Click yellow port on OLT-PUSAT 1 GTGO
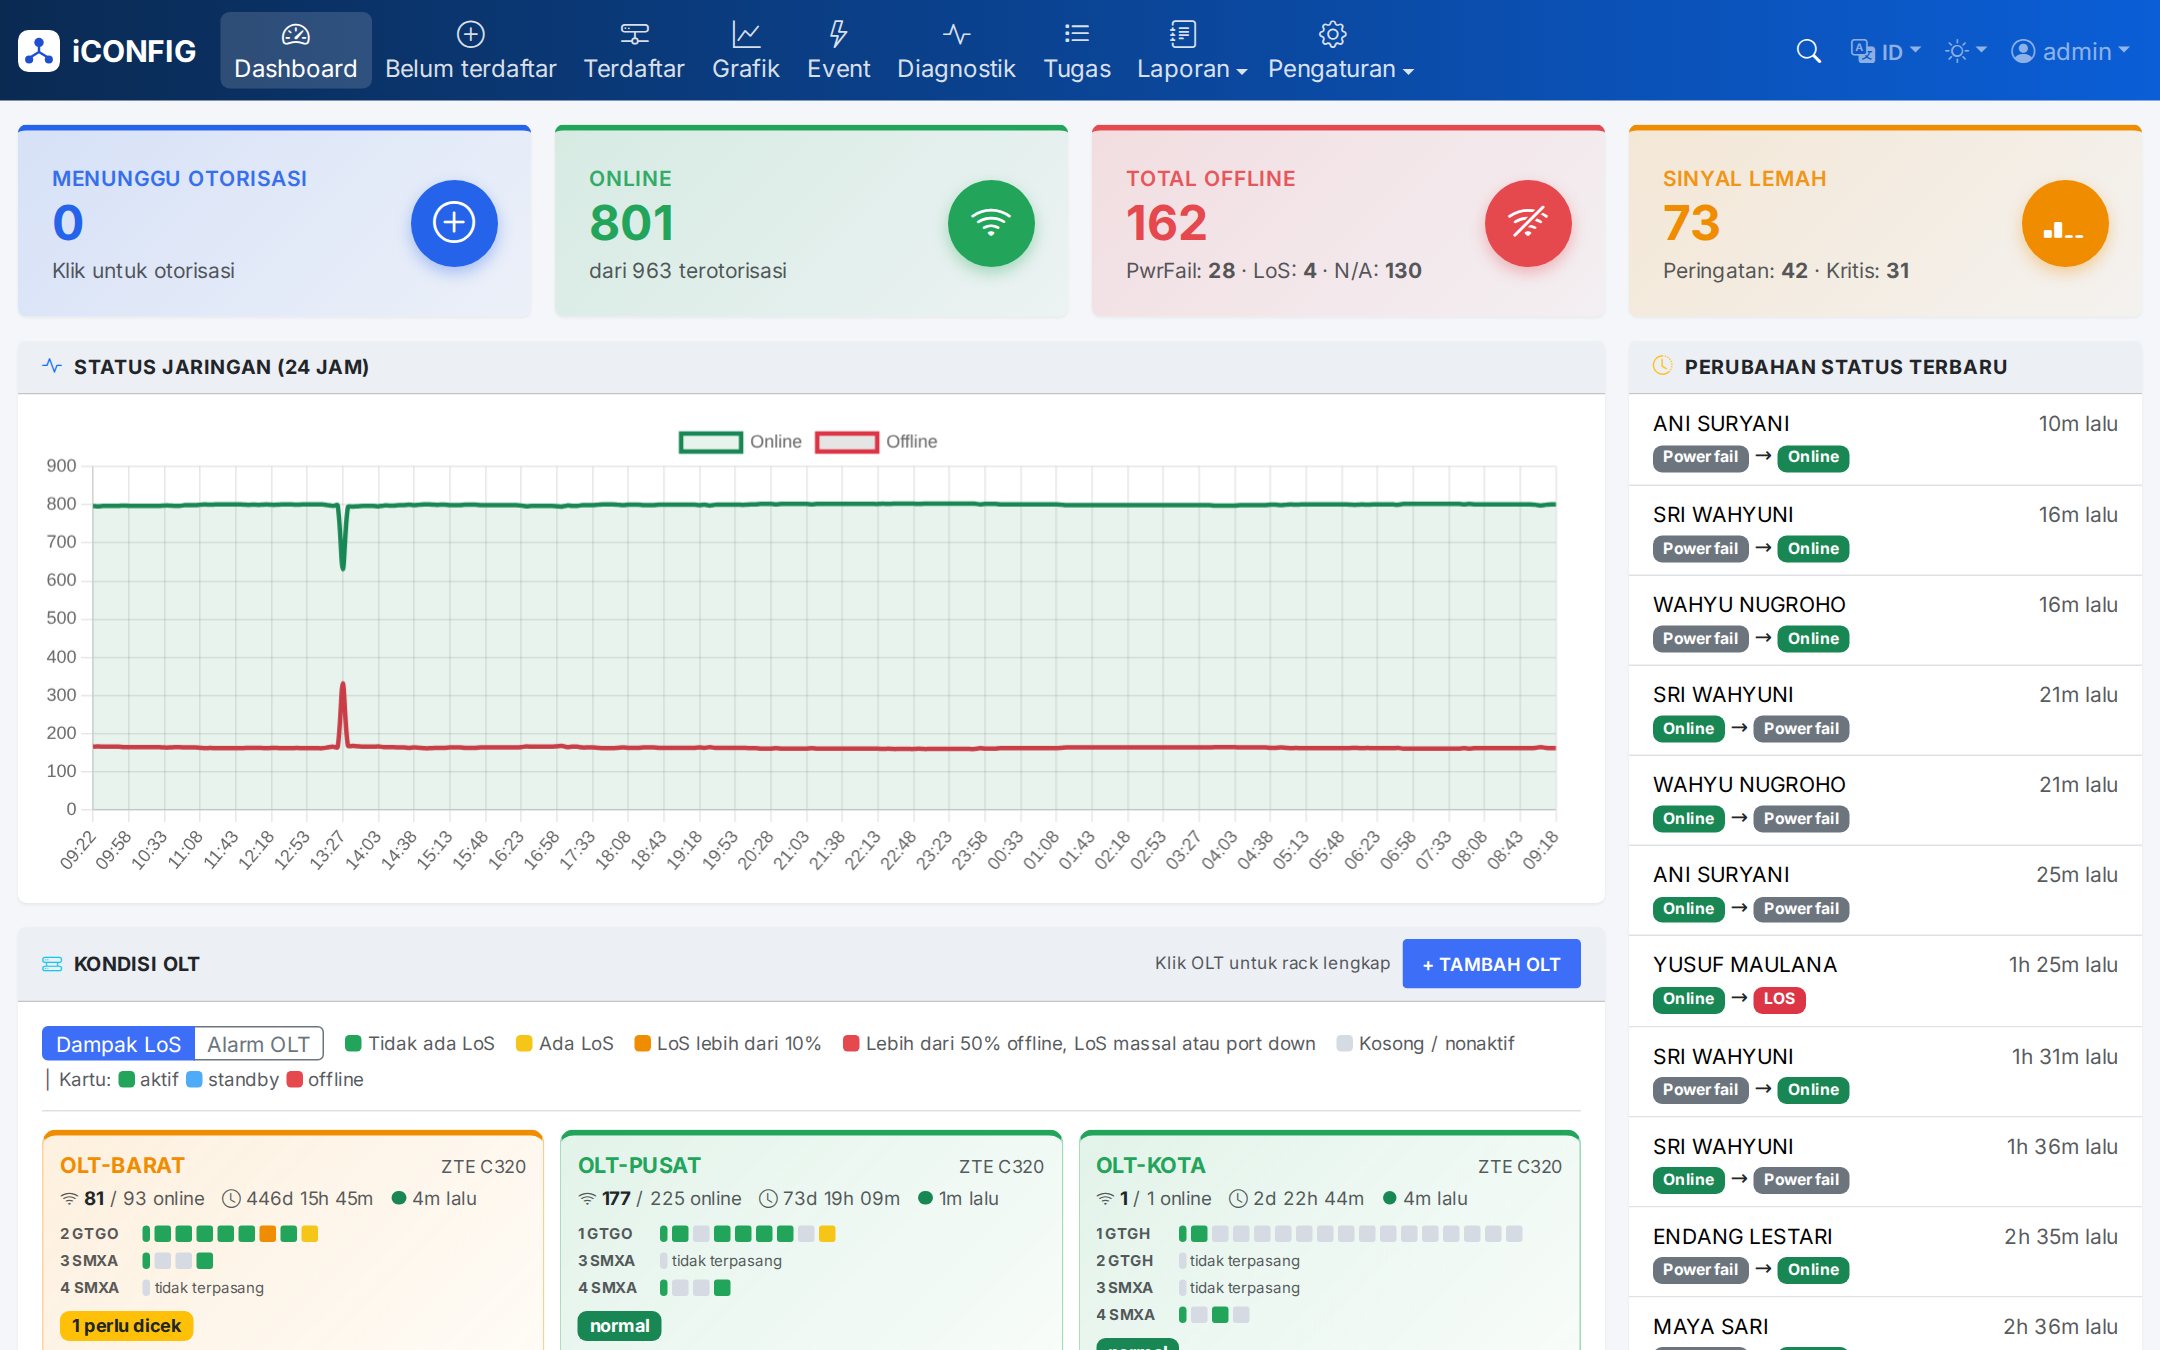This screenshot has height=1350, width=2160. (x=827, y=1234)
